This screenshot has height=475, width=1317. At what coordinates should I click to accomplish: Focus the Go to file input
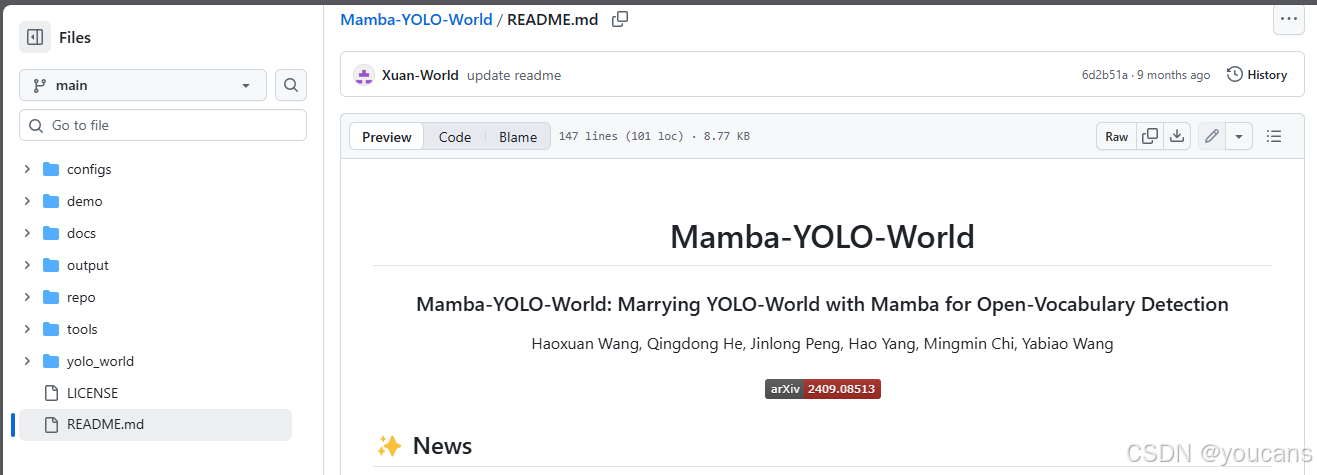click(x=163, y=125)
